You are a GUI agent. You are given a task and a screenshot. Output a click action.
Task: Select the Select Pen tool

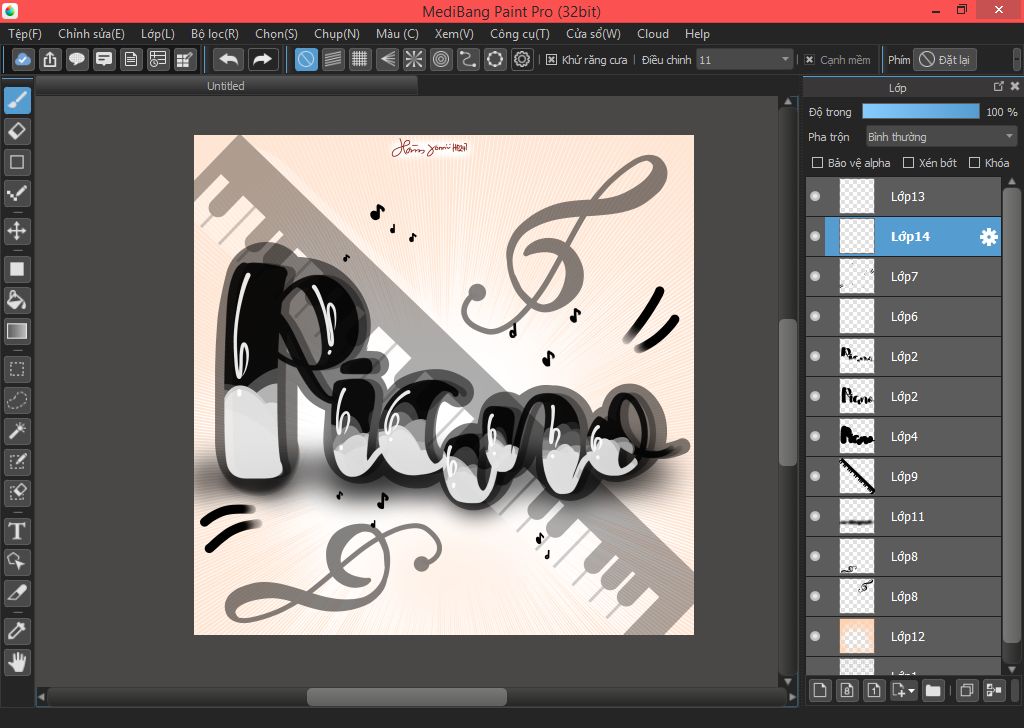pos(17,462)
